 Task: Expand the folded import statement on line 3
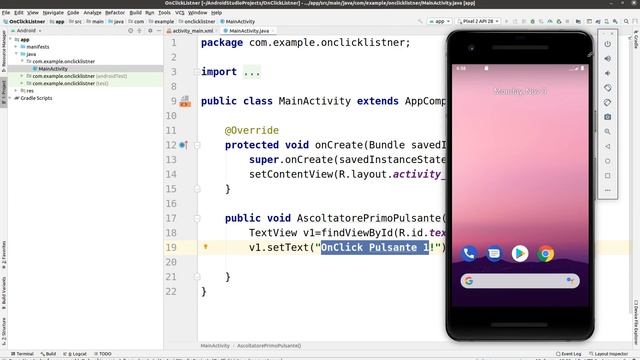pos(197,72)
